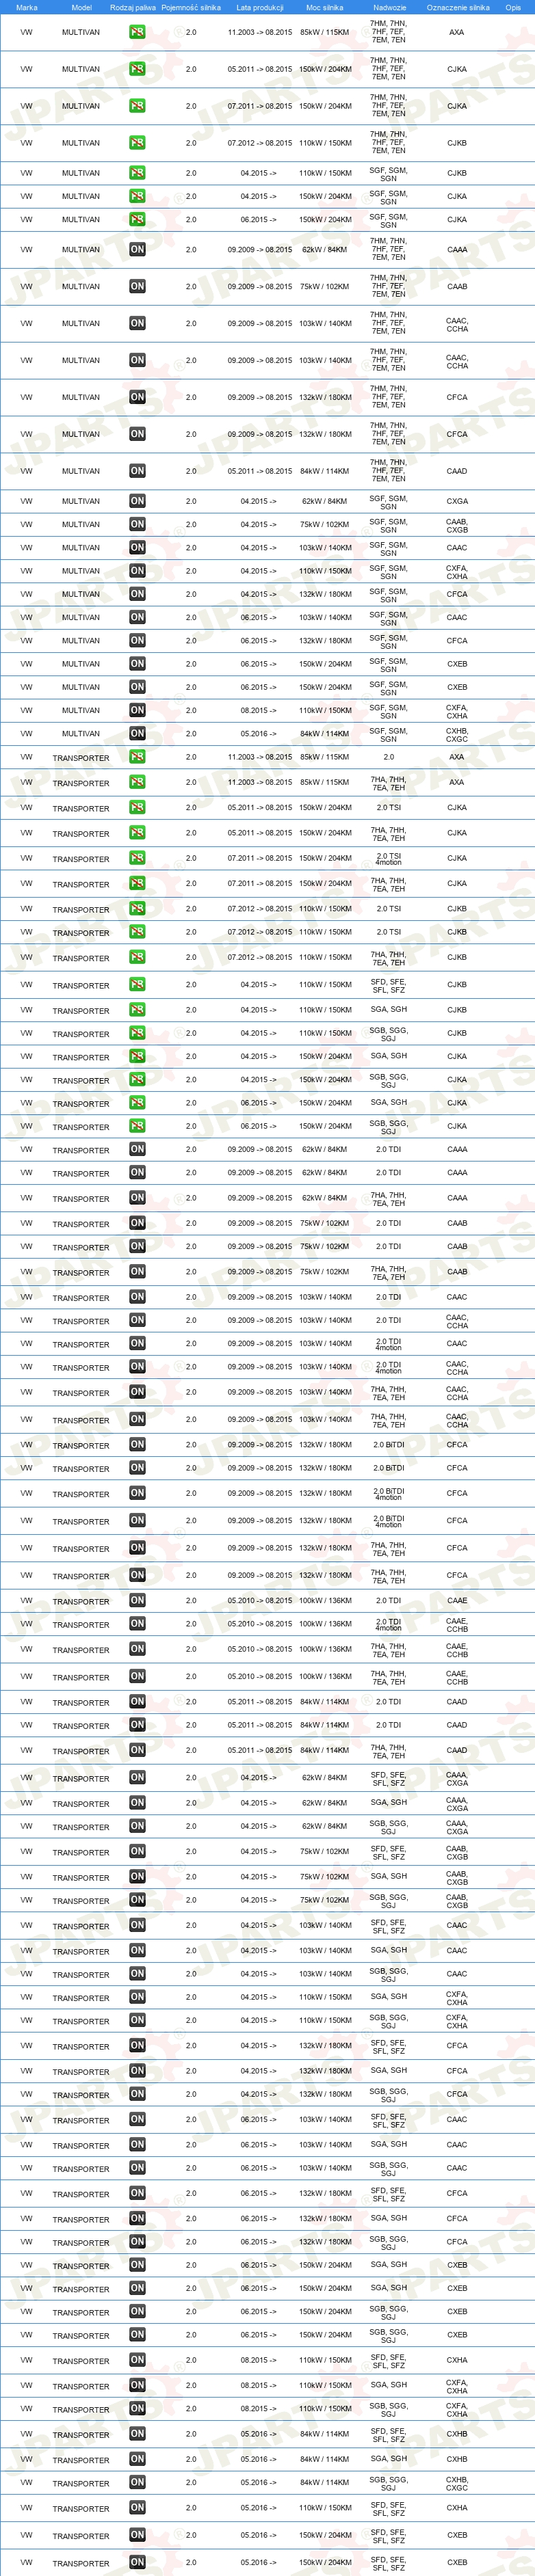The height and width of the screenshot is (2576, 535).
Task: Click the Opis column header
Action: coord(513,7)
